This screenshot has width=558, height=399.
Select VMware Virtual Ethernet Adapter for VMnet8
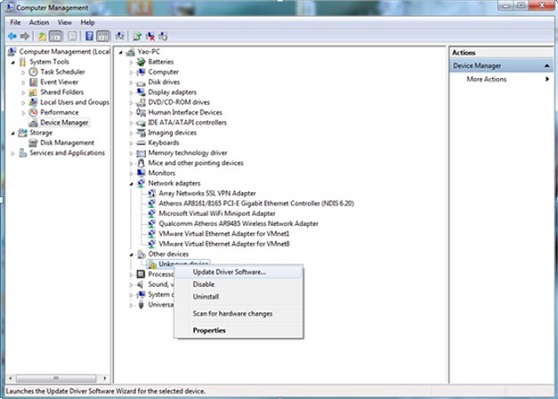pos(224,244)
